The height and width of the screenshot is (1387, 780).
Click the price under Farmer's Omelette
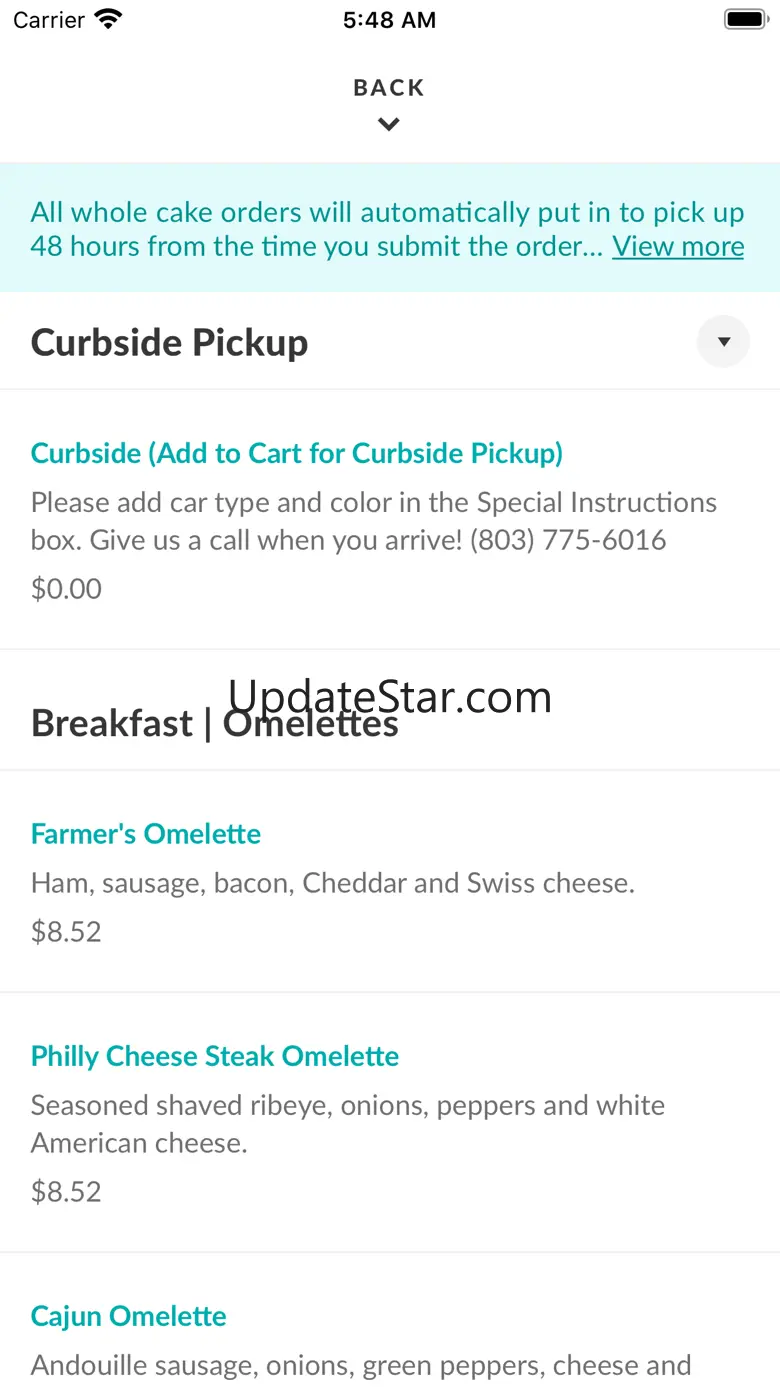click(x=66, y=932)
